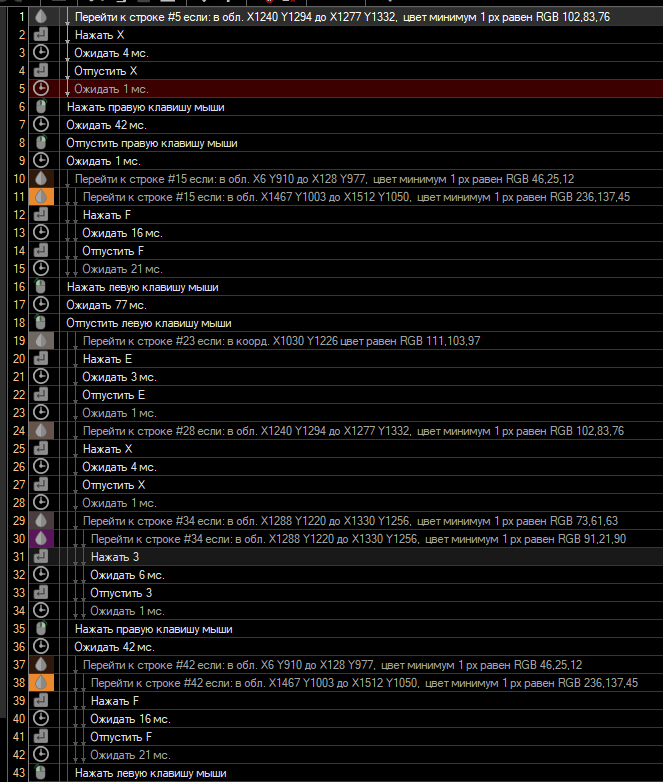This screenshot has width=663, height=782.
Task: Click the dark brown color swatch on row 10
Action: 41,179
